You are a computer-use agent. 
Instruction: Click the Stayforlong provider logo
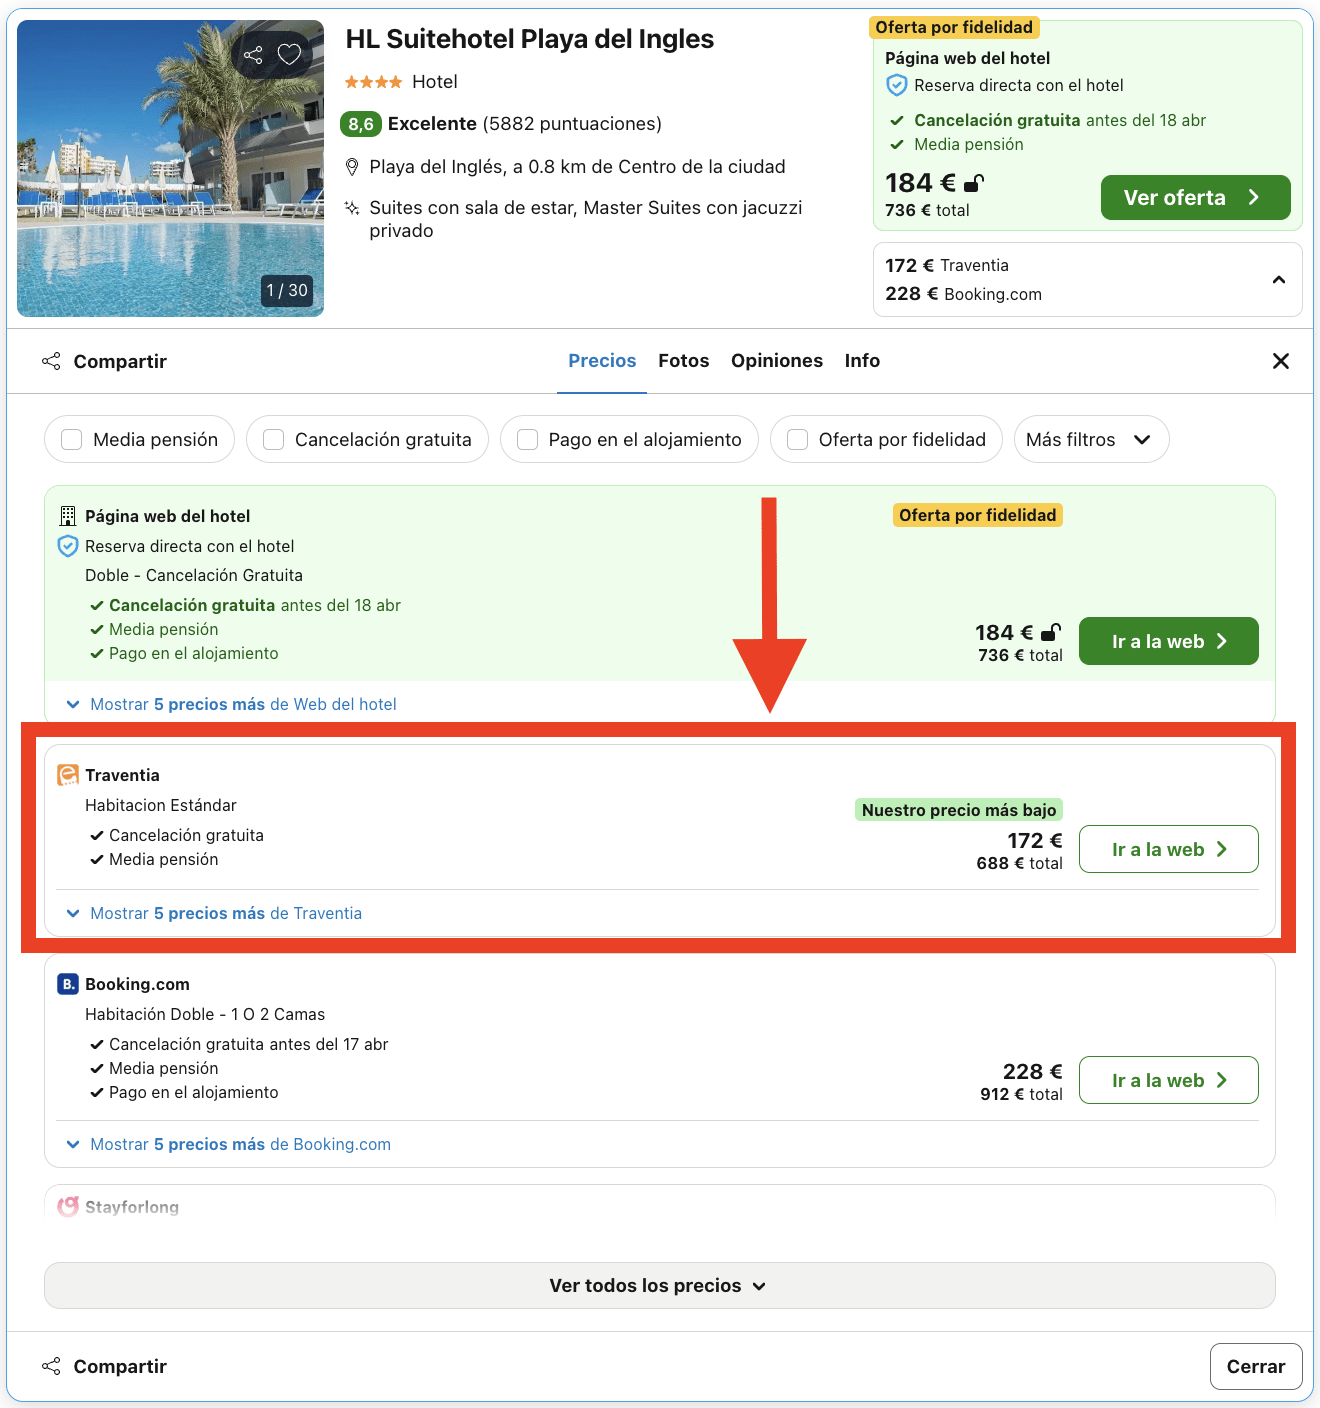(x=67, y=1207)
